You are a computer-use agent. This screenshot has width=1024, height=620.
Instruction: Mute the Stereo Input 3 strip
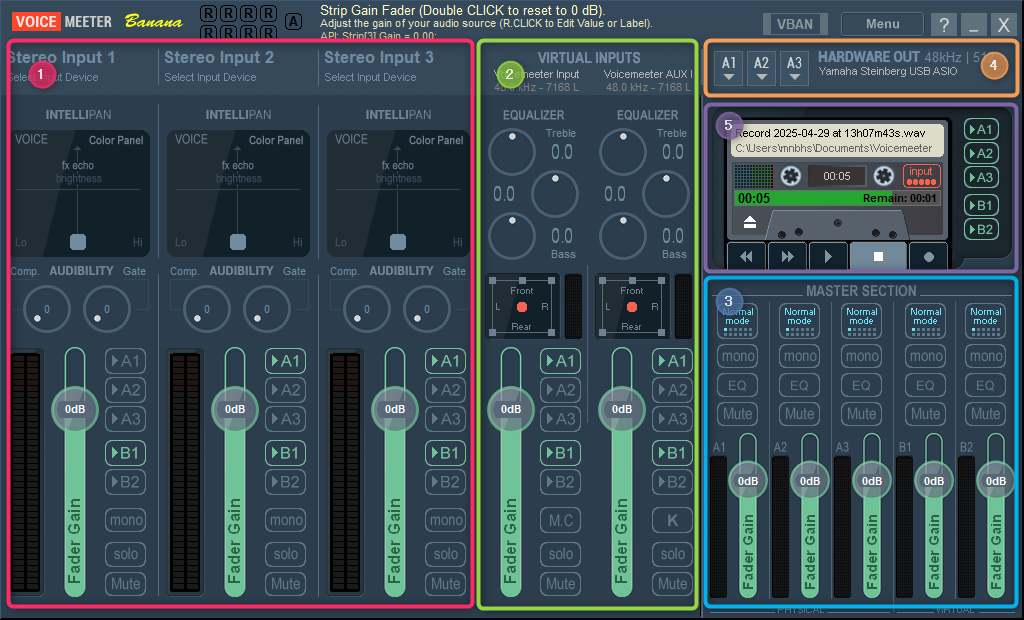pos(445,583)
